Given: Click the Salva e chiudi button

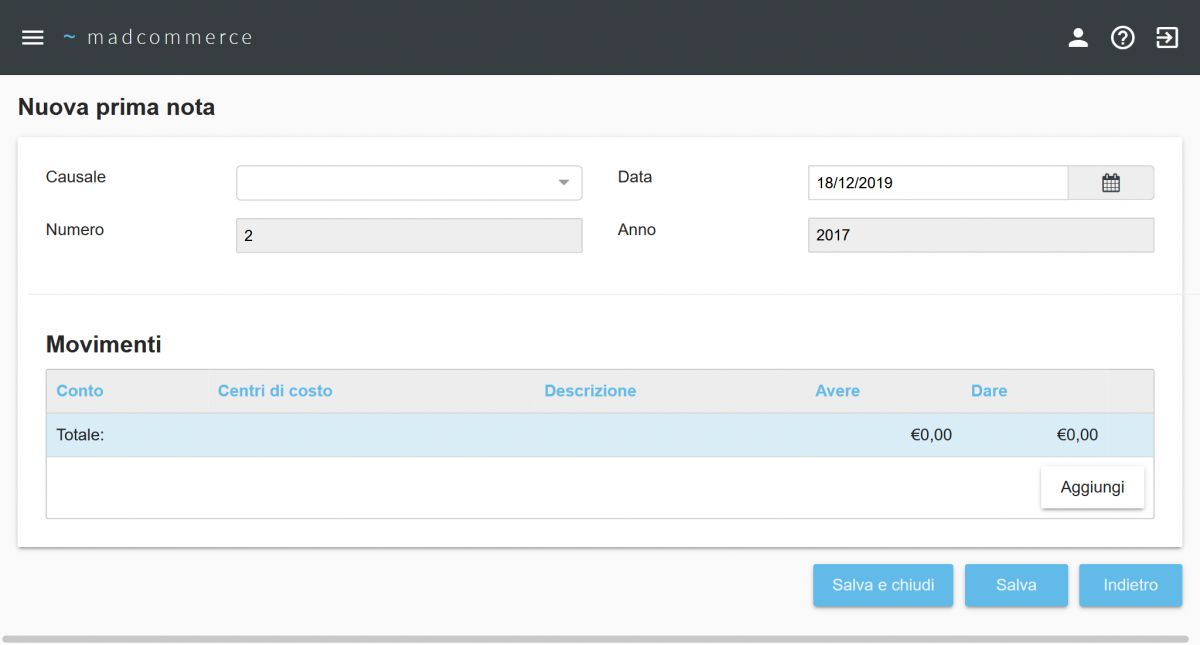Looking at the screenshot, I should click(883, 585).
